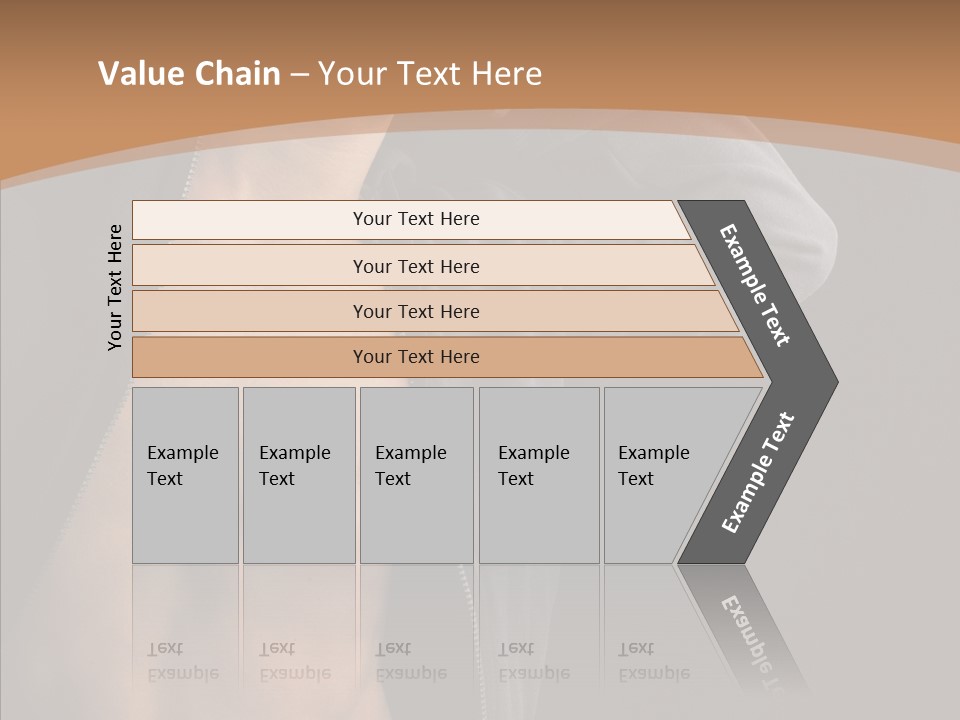Click the reflected dark arrow below the chevron

pos(748,625)
